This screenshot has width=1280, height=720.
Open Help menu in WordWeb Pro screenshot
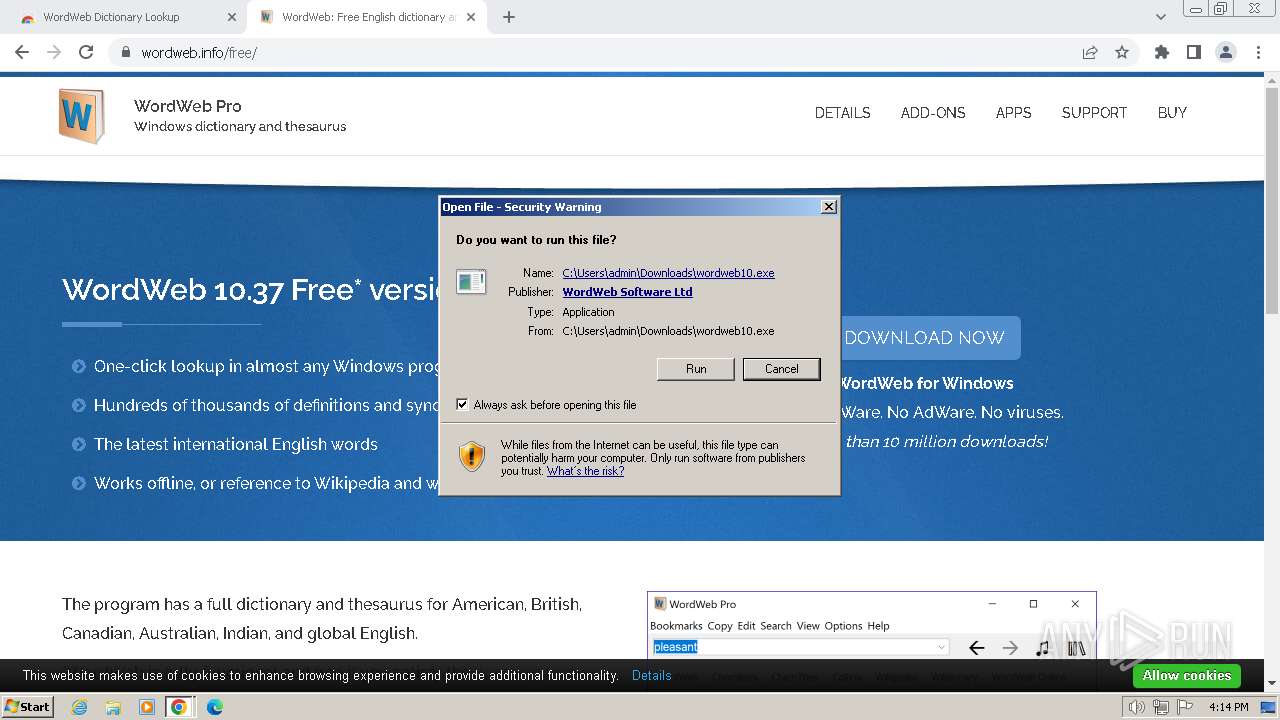(x=878, y=626)
